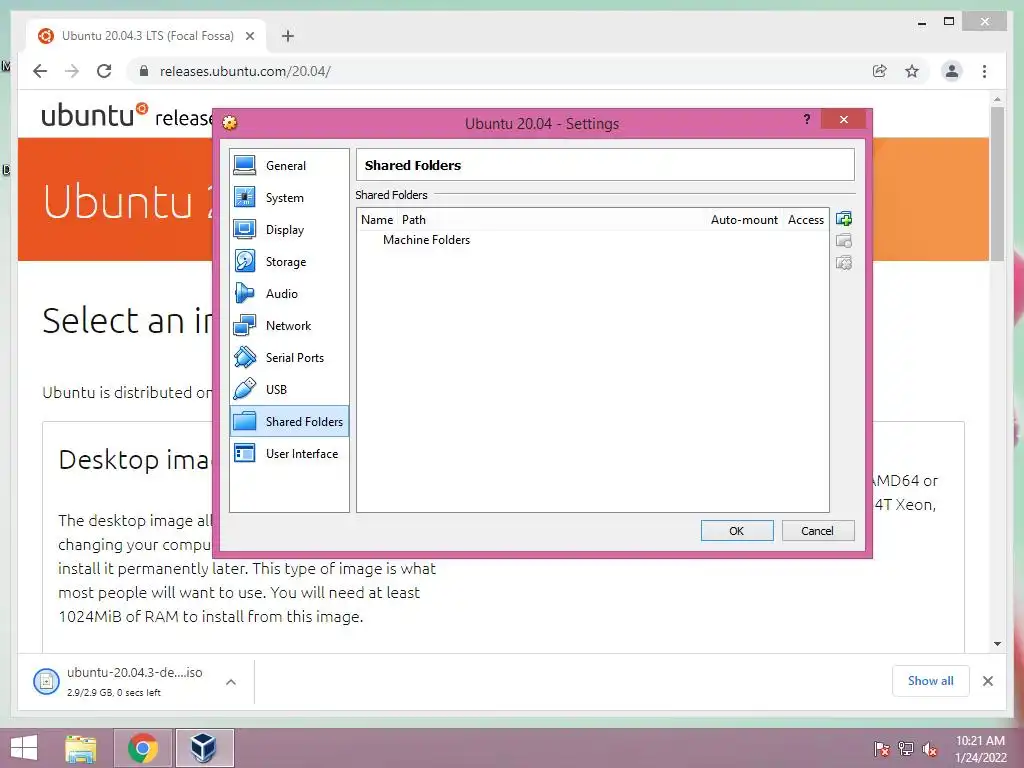1024x768 pixels.
Task: Open Action Center flag tray icon
Action: (881, 749)
